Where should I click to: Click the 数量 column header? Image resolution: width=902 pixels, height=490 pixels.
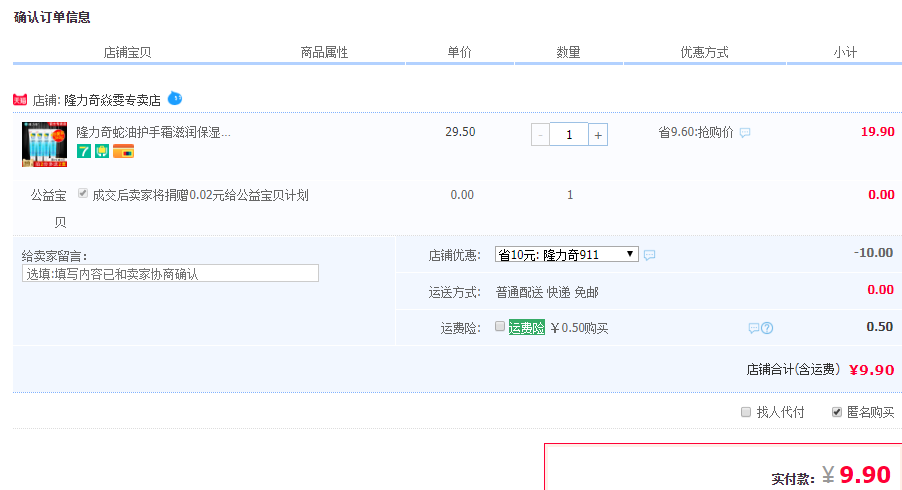(568, 52)
